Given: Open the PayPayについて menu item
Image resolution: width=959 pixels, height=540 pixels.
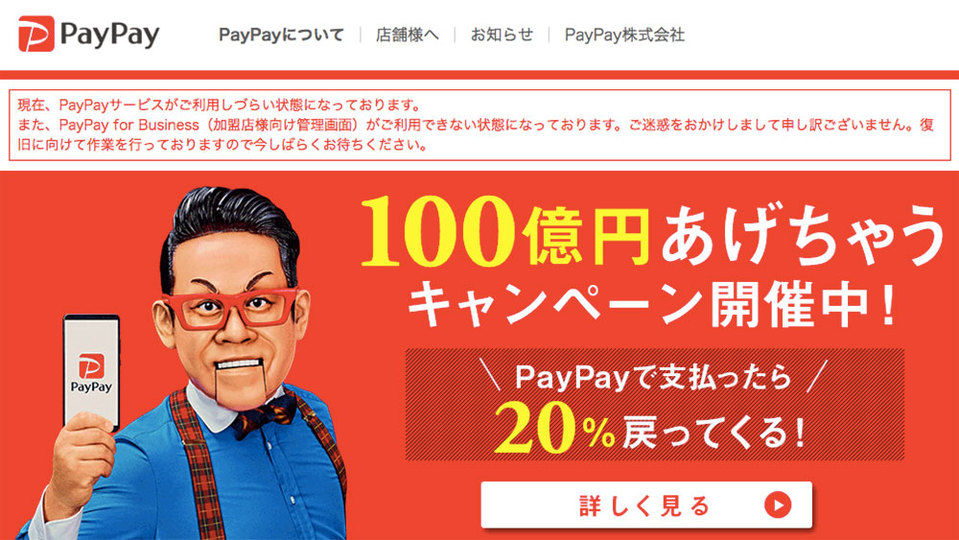Looking at the screenshot, I should tap(281, 35).
